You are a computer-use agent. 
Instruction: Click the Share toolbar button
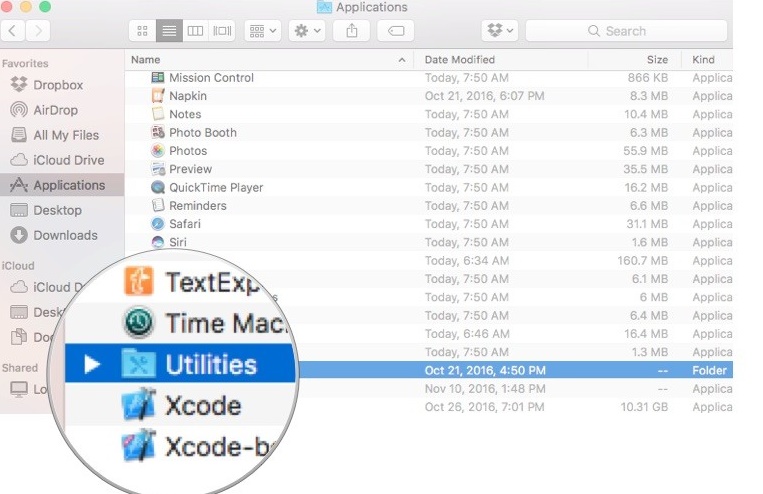point(351,31)
